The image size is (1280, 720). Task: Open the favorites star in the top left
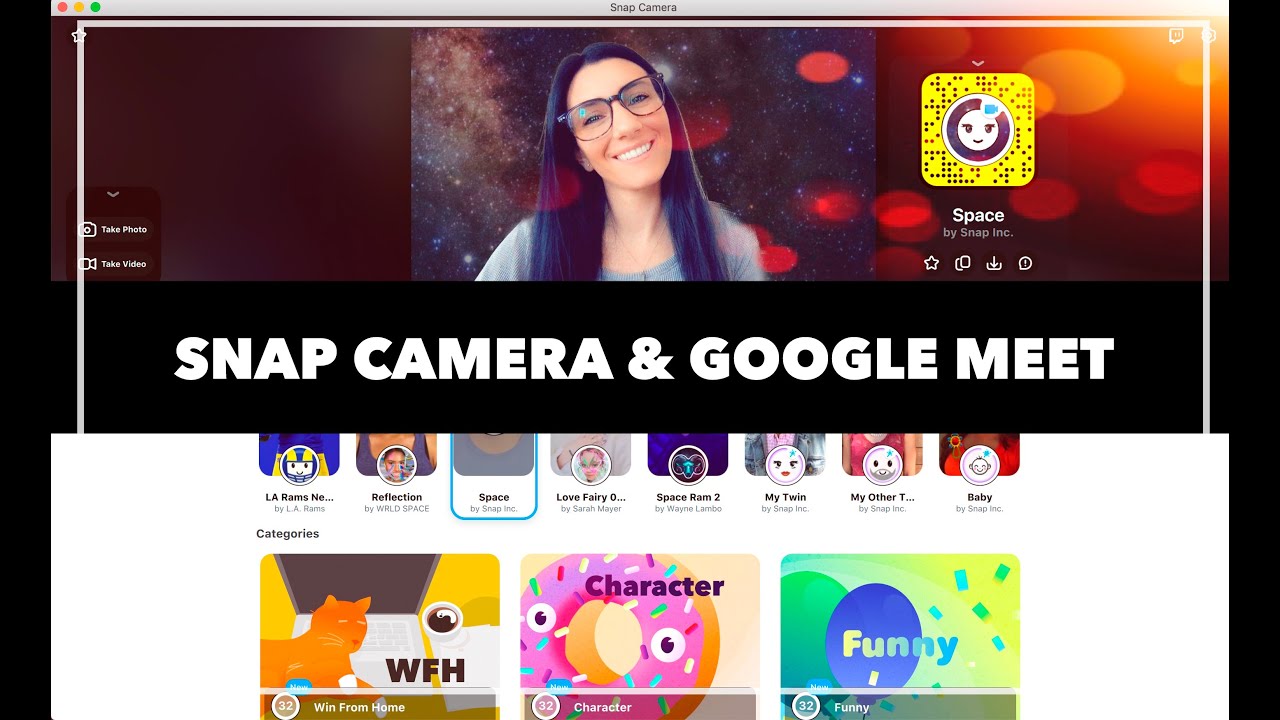pyautogui.click(x=79, y=36)
